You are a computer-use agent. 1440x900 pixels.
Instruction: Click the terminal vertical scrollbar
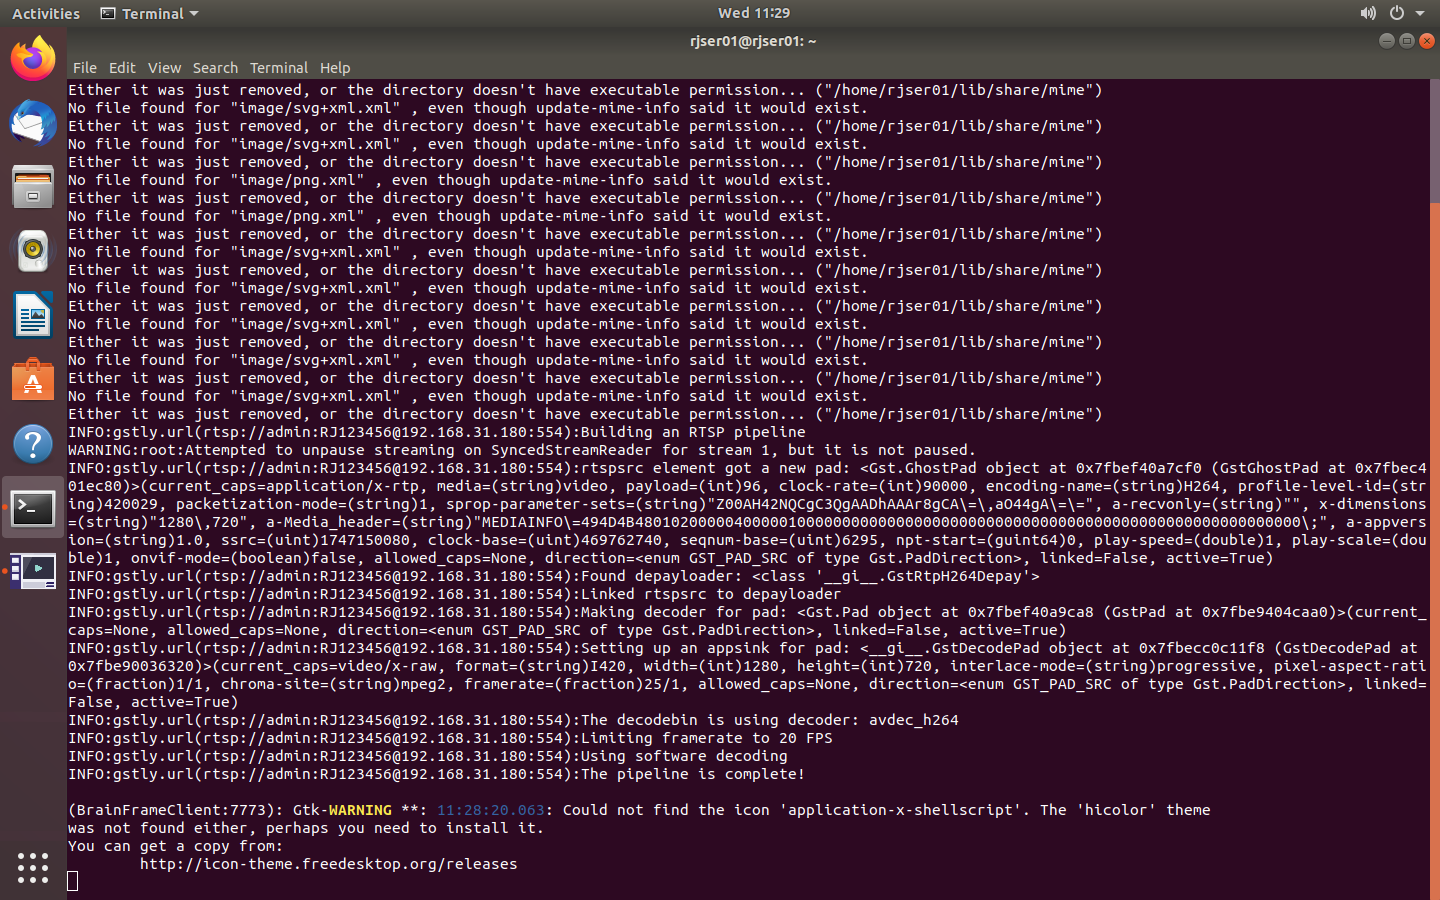click(1434, 489)
